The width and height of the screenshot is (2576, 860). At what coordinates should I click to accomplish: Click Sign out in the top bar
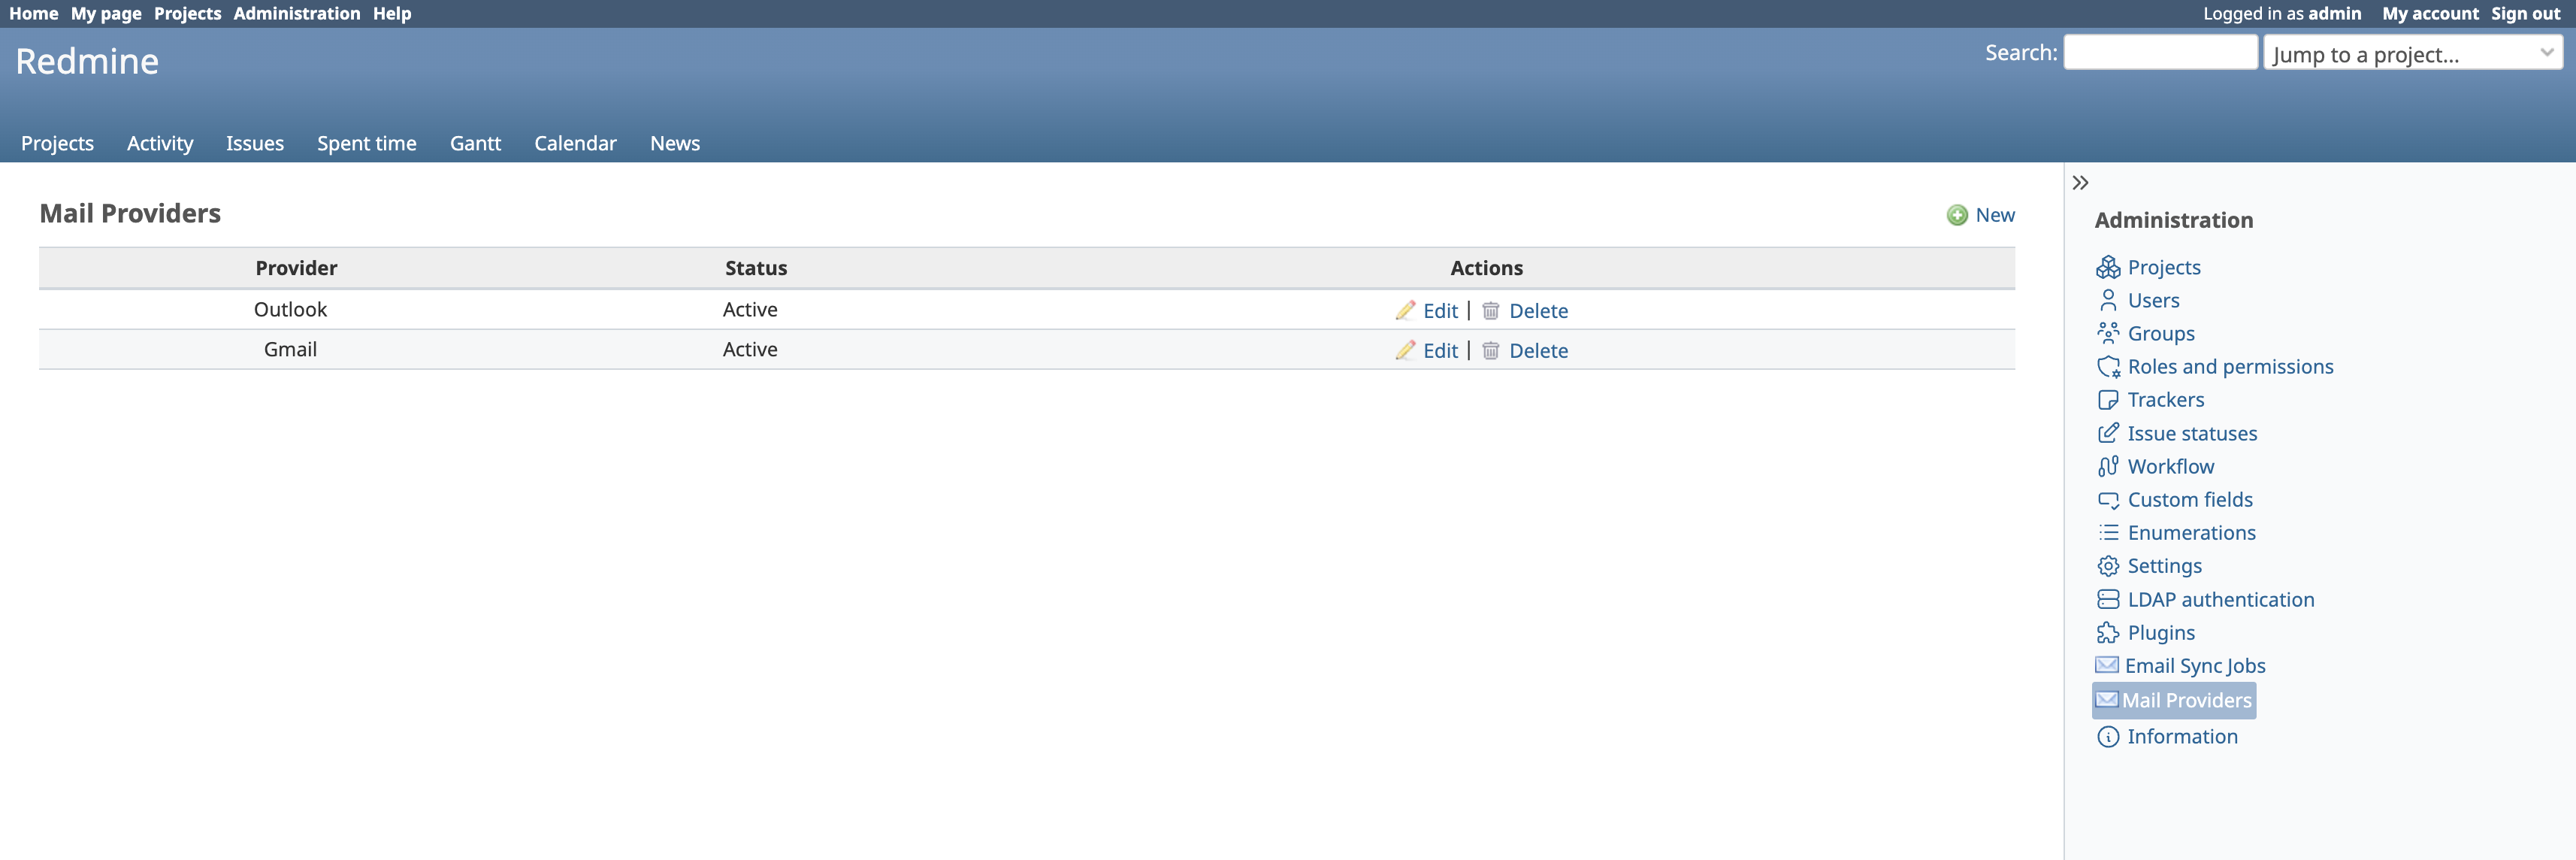tap(2524, 13)
